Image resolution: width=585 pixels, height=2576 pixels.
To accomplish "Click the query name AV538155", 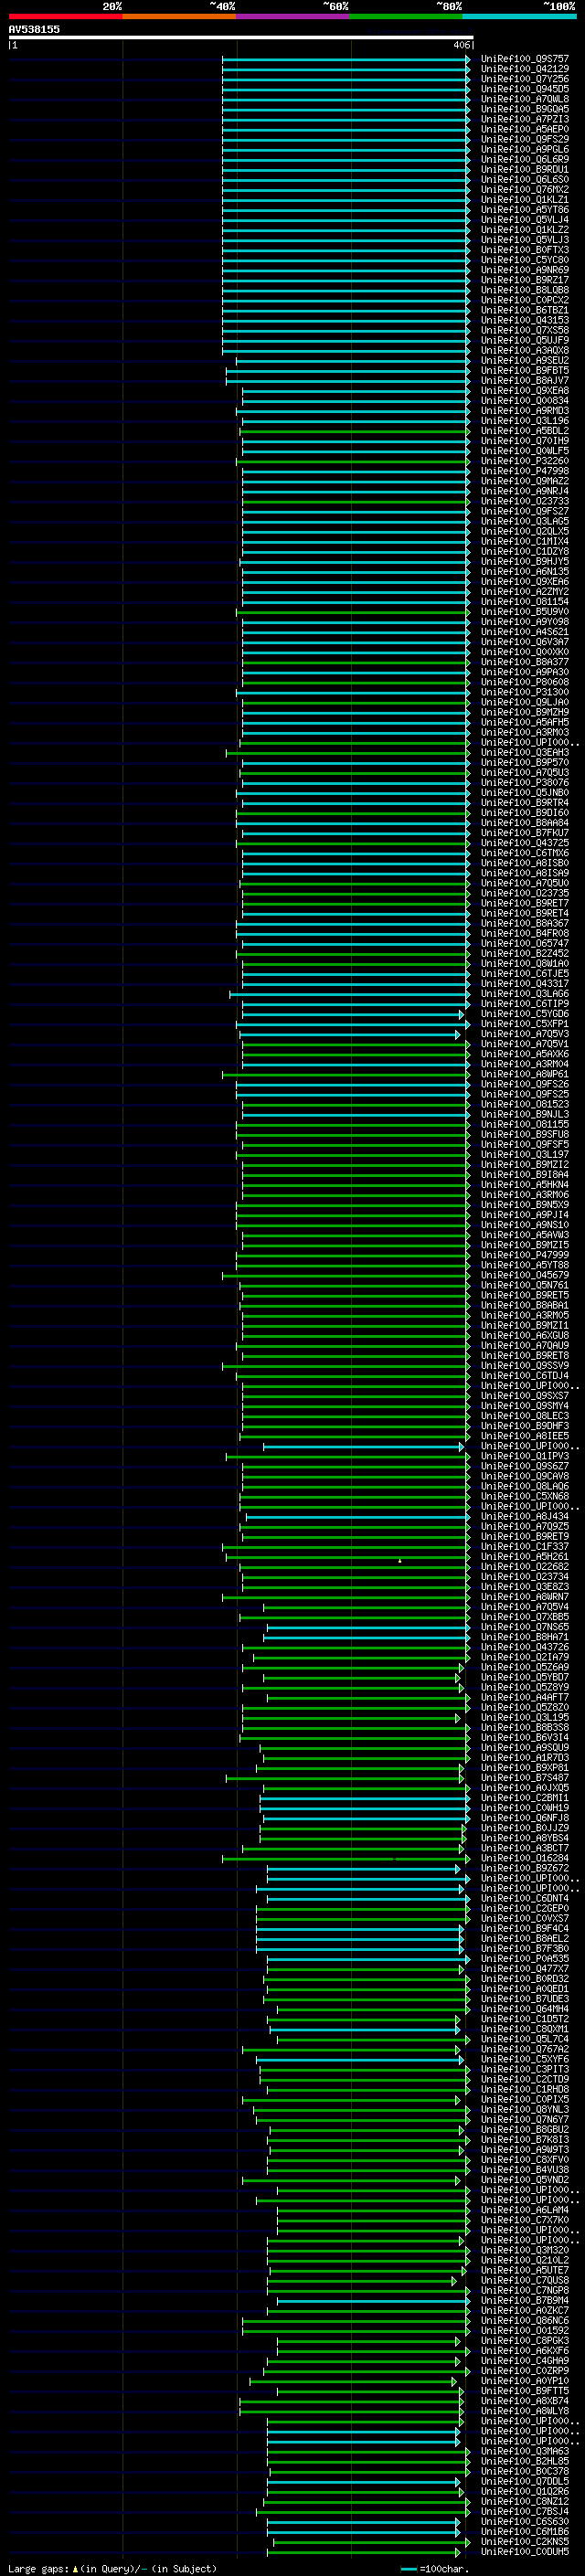I will click(x=34, y=29).
